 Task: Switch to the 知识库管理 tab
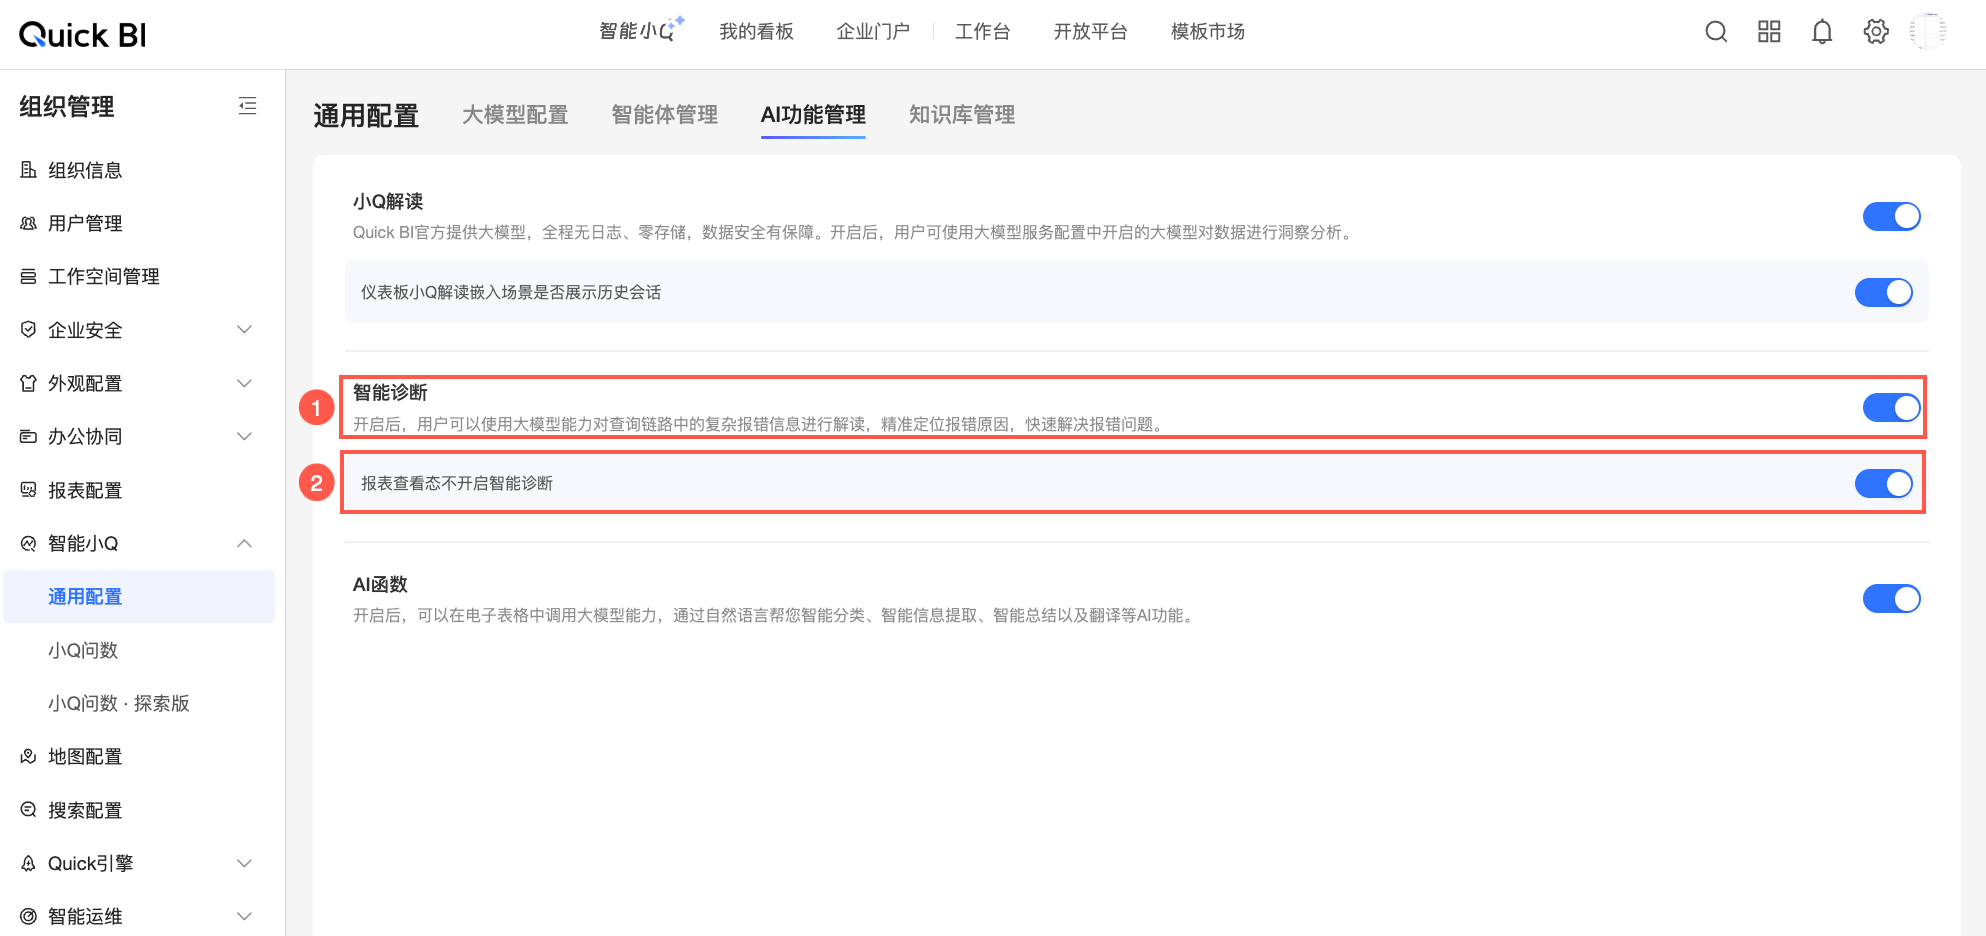tap(962, 115)
